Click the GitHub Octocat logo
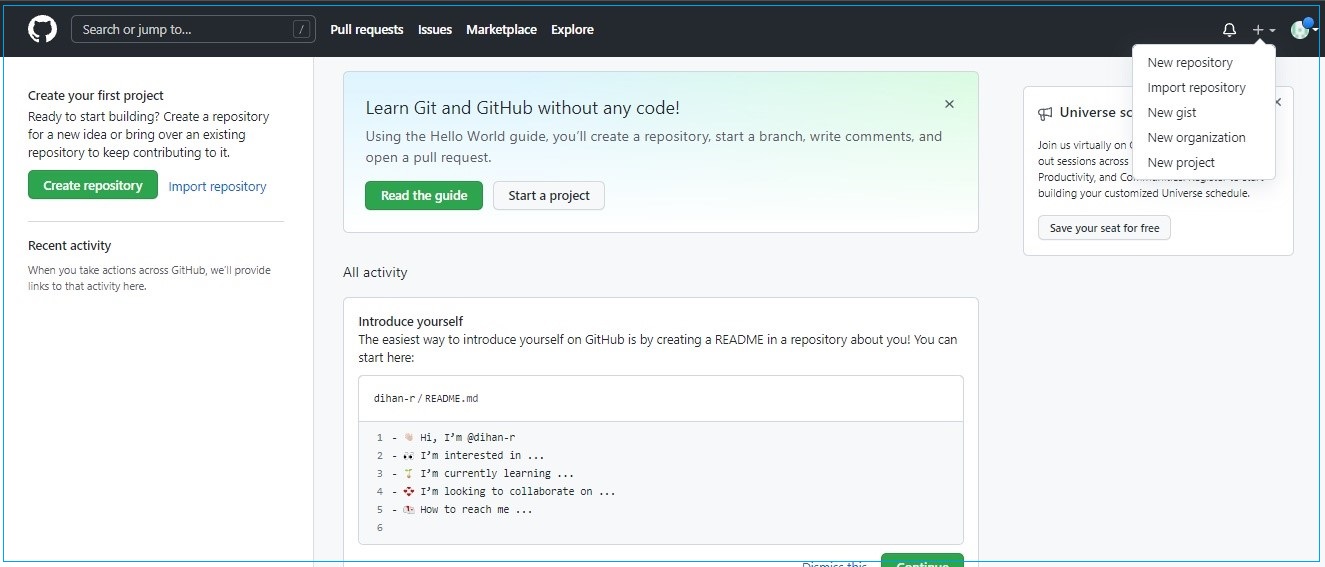 (x=43, y=29)
